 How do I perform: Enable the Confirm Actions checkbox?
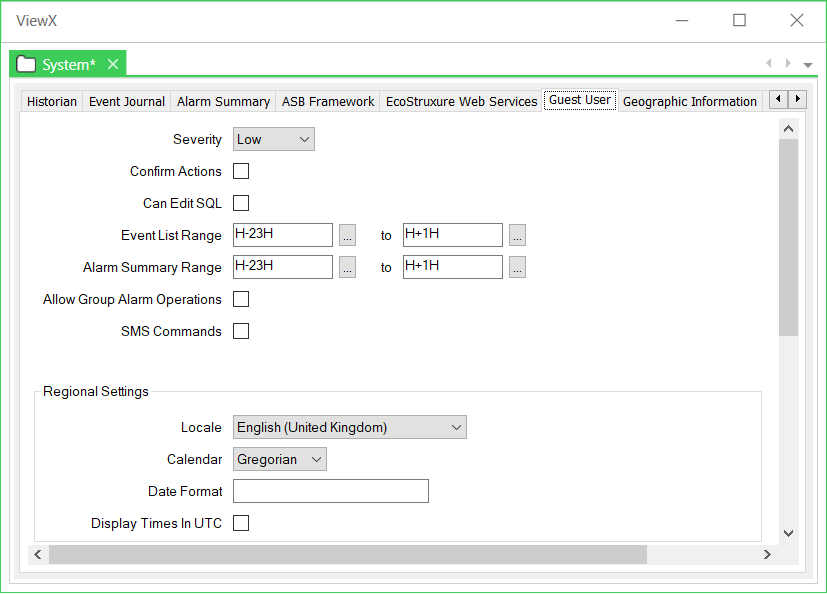pyautogui.click(x=241, y=172)
